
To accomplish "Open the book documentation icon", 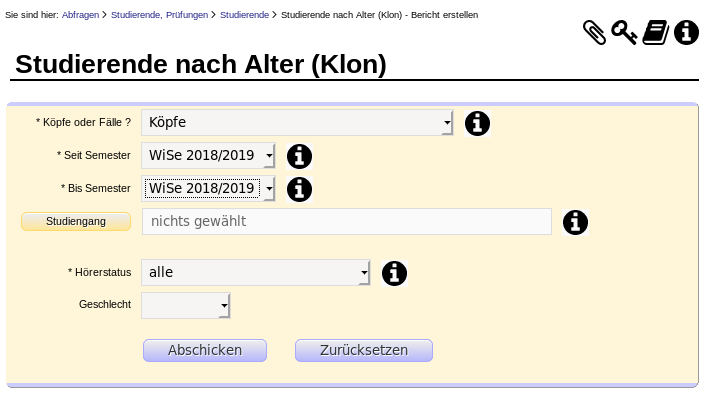I will click(655, 32).
